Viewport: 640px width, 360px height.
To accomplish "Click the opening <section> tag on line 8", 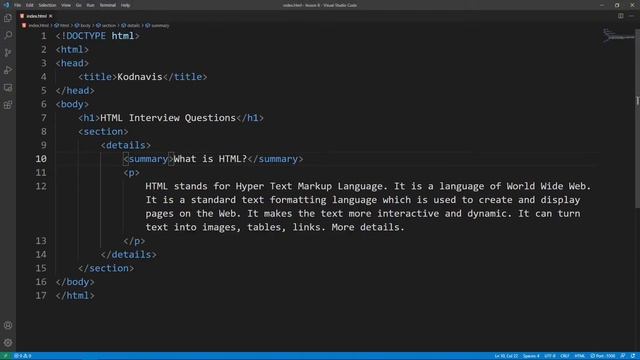I will coord(103,131).
